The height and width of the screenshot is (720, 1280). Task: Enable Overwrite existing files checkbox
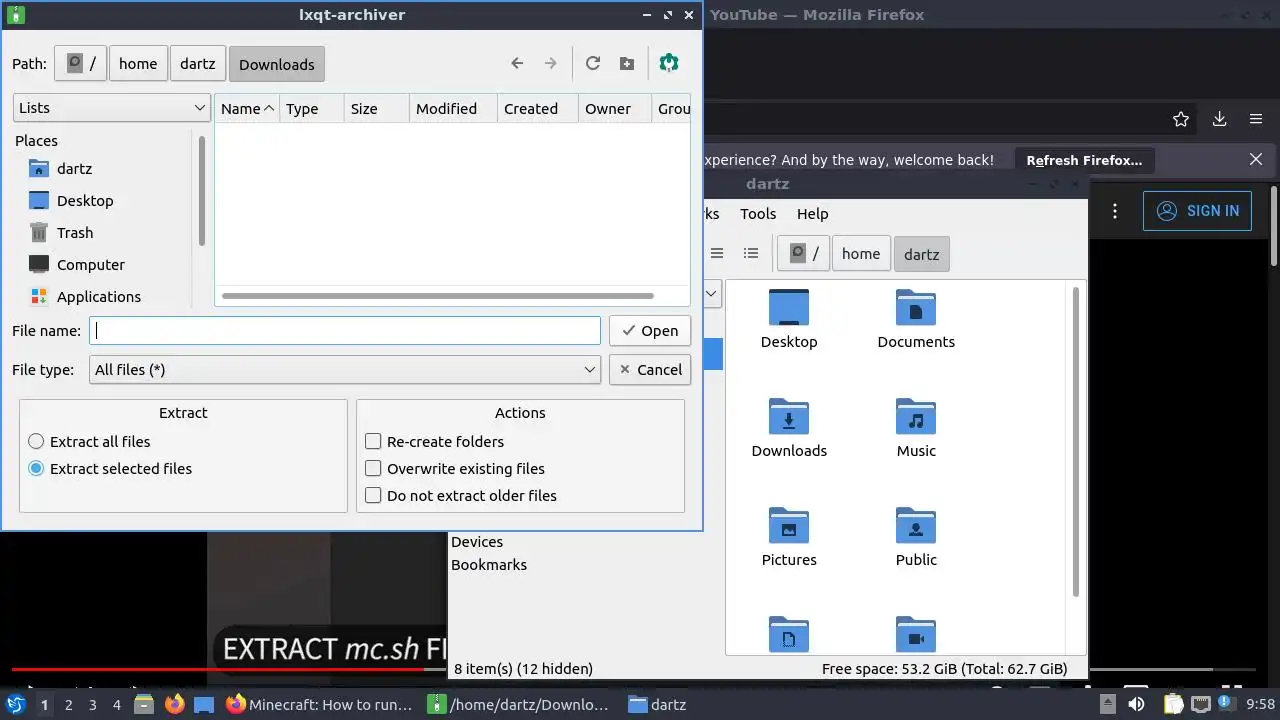pos(455,468)
